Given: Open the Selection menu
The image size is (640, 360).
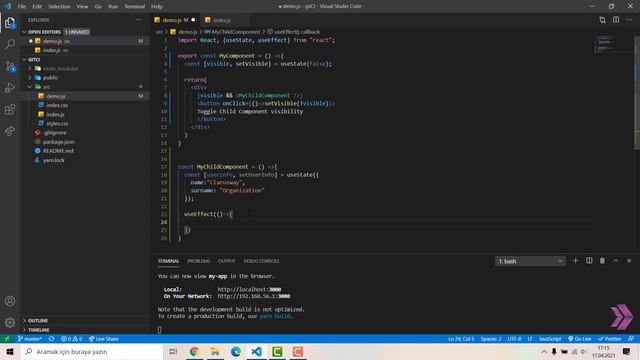Looking at the screenshot, I should [59, 7].
